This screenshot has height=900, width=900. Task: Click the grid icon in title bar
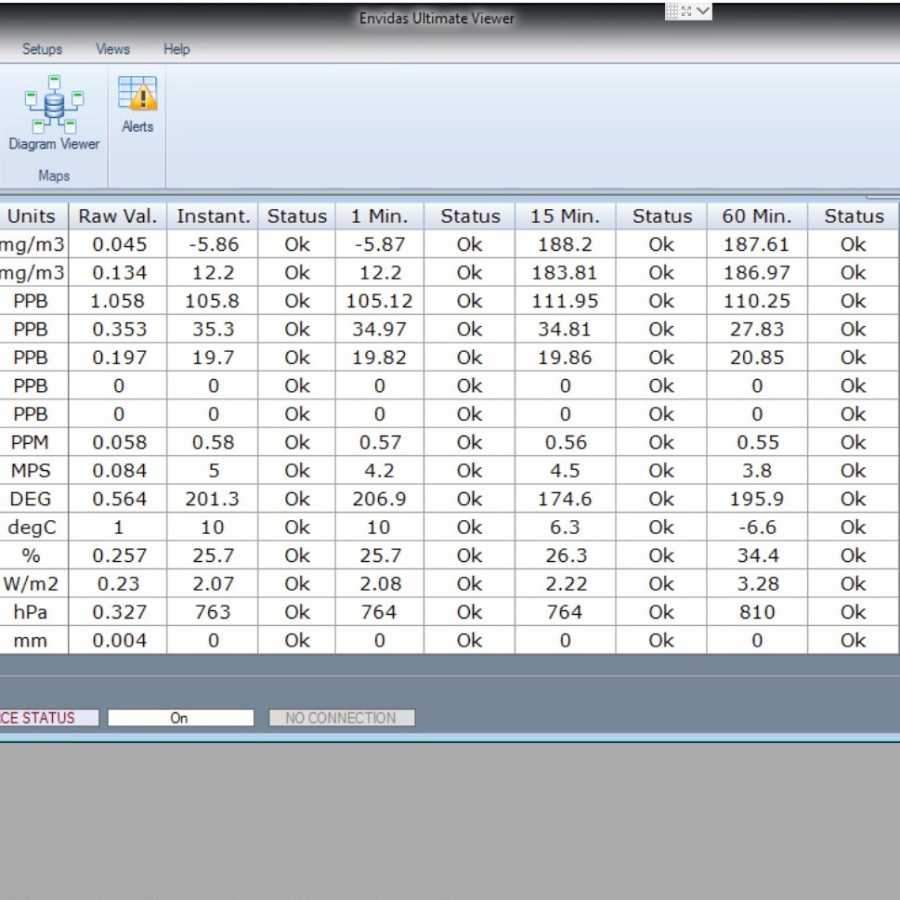672,11
